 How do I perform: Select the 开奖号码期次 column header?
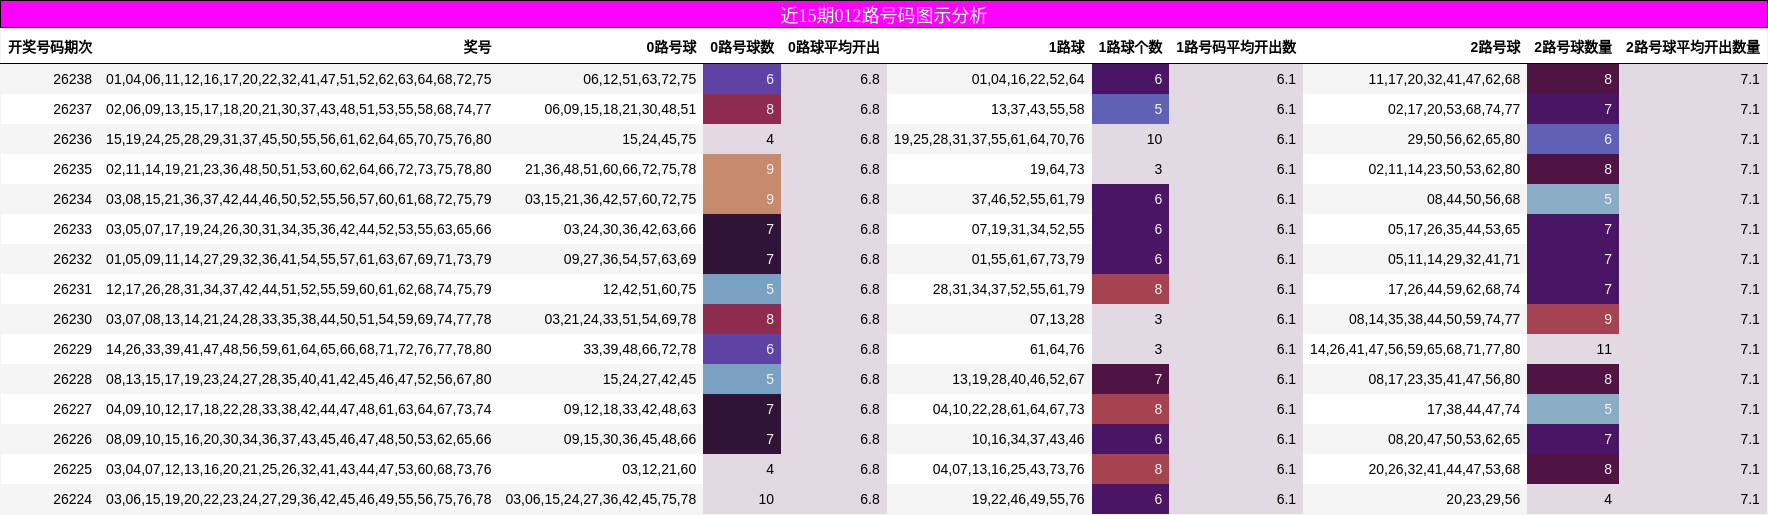point(50,47)
